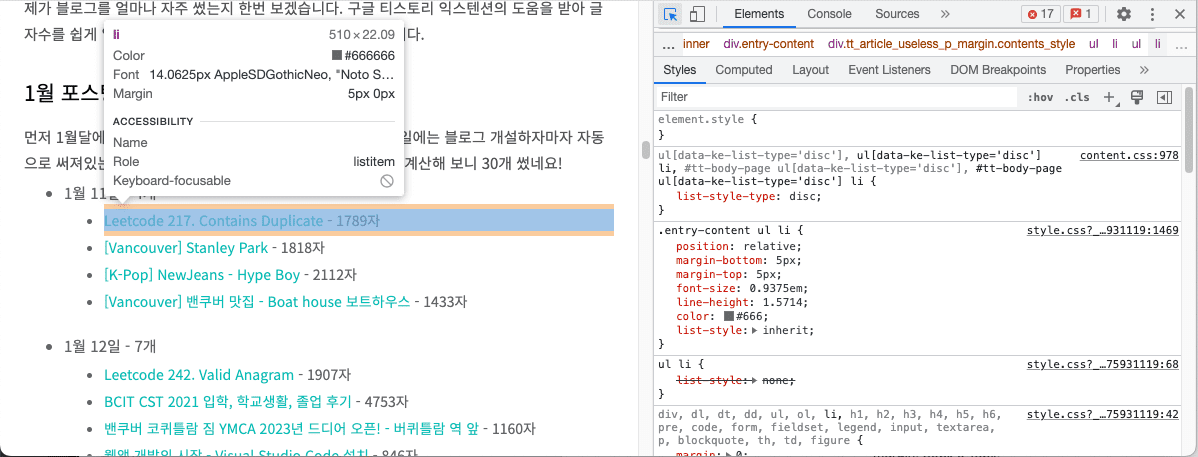Switch to the Console tab
Viewport: 1198px width, 457px height.
click(x=829, y=14)
